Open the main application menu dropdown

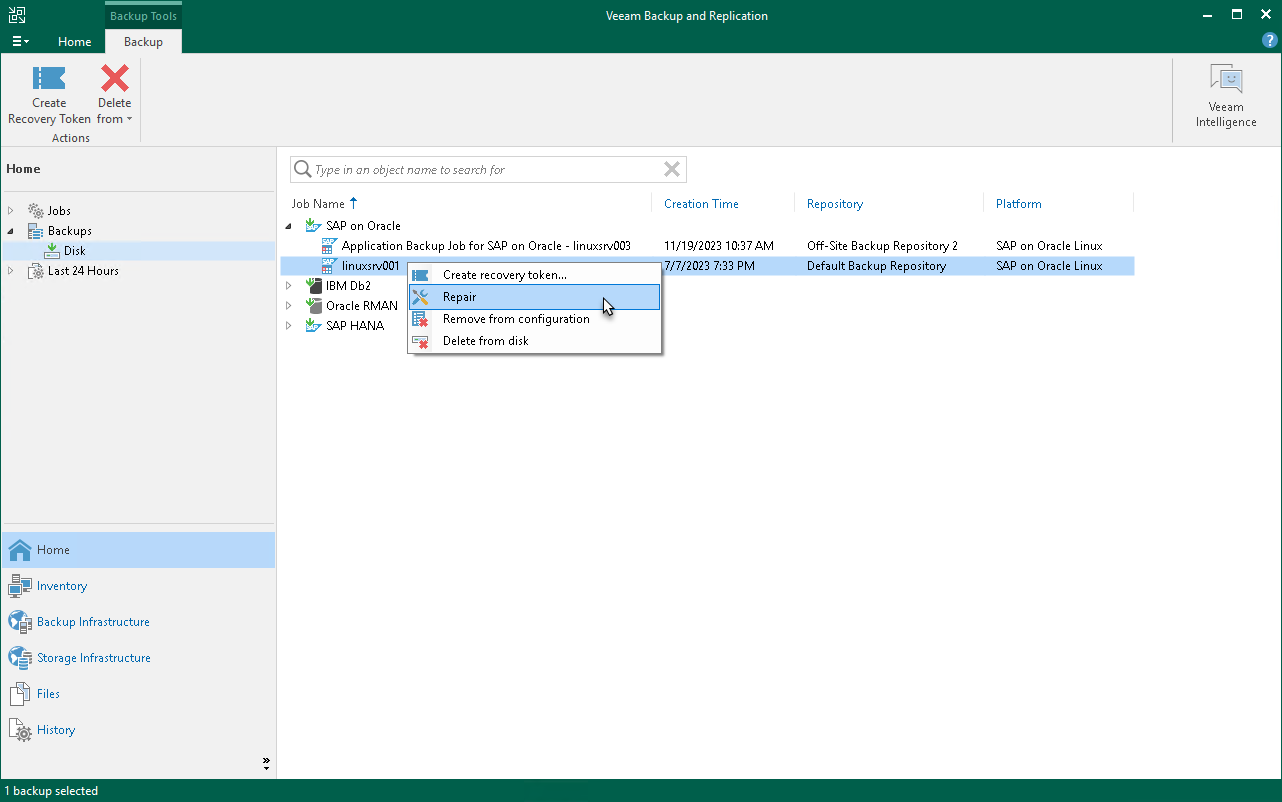[x=20, y=42]
